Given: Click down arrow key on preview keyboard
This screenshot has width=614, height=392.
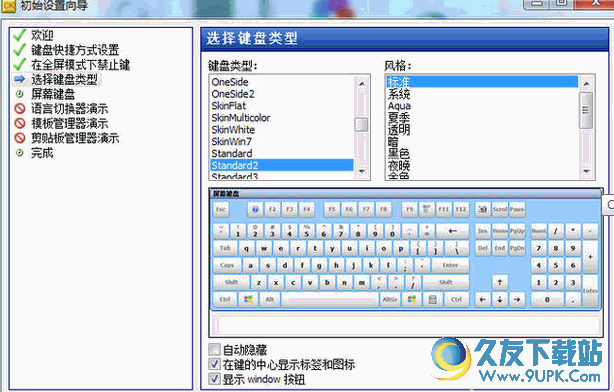Looking at the screenshot, I should (500, 300).
